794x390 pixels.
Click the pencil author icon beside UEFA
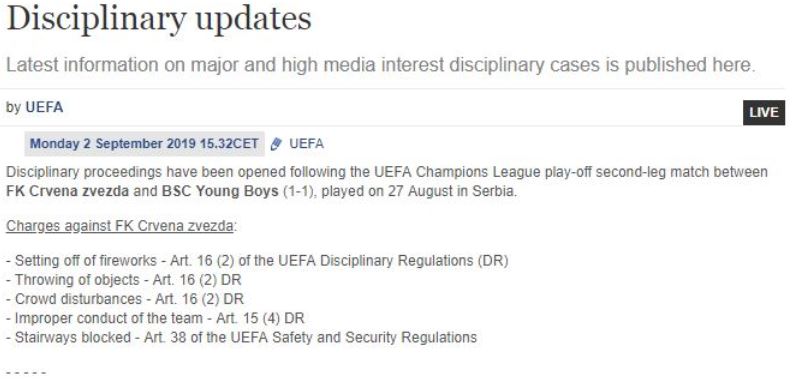point(276,144)
